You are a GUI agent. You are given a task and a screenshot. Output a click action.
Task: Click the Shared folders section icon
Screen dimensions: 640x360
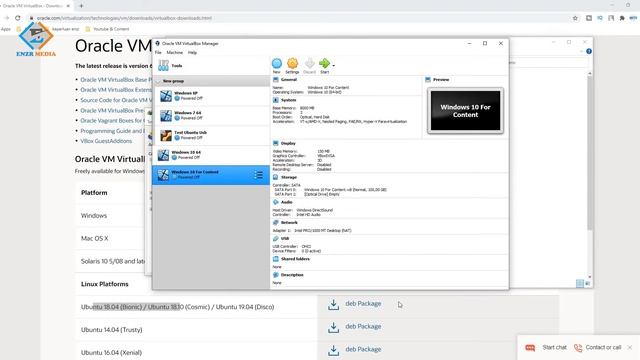tap(276, 259)
